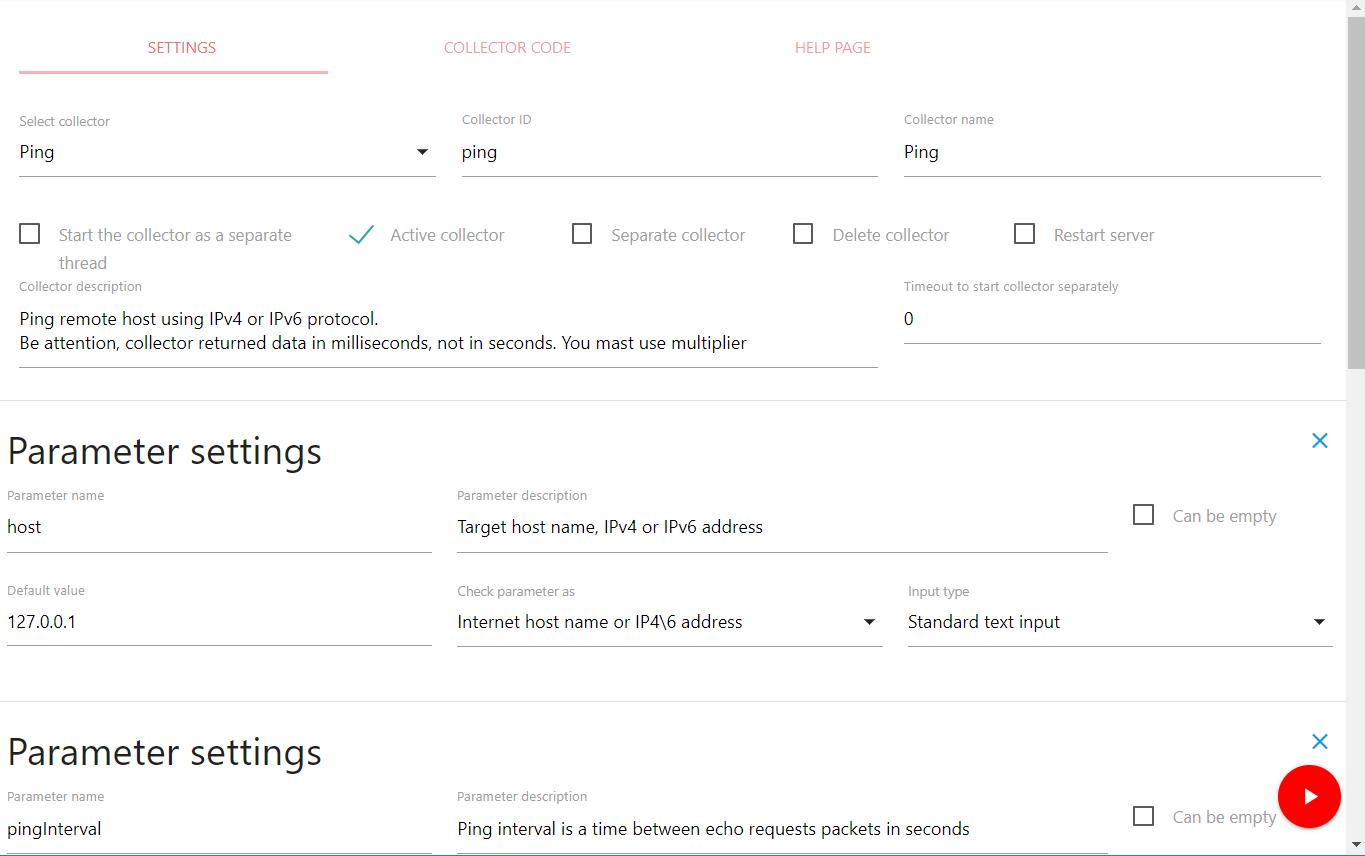Check Can be empty for pingInterval parameter
Screen dimensions: 1365x856
click(x=1143, y=816)
